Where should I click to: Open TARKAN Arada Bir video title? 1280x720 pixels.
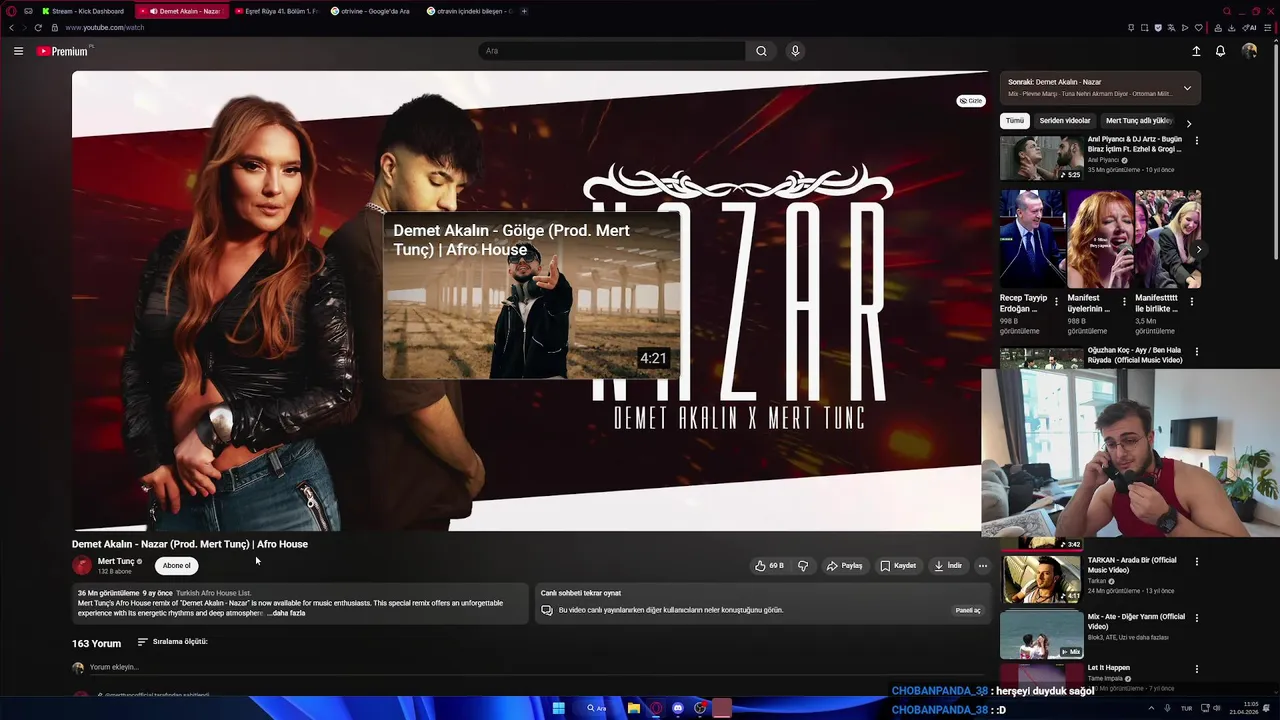click(x=1132, y=565)
